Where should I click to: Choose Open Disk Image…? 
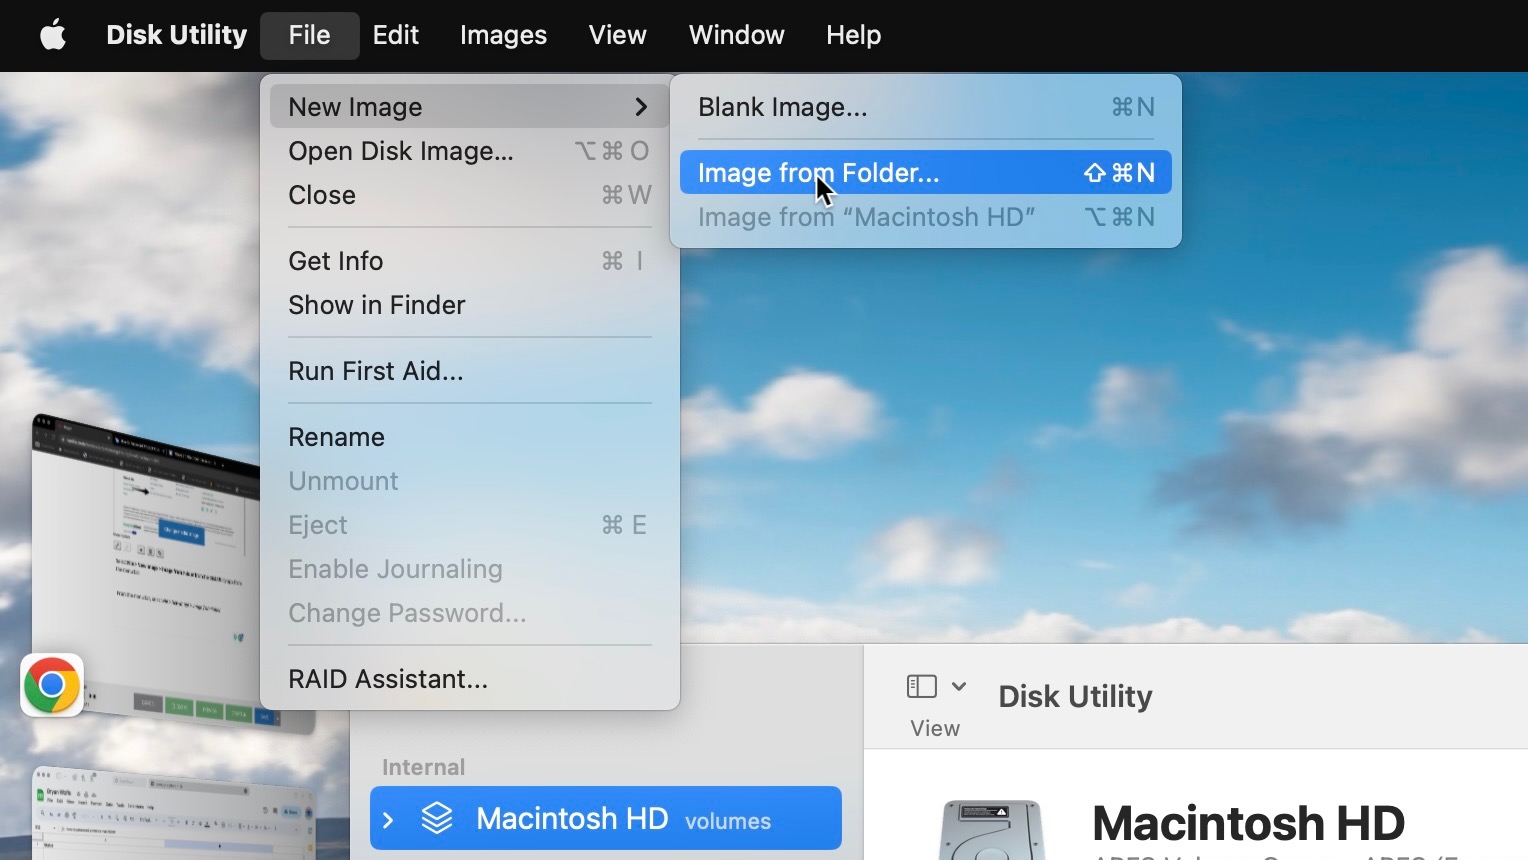click(469, 151)
